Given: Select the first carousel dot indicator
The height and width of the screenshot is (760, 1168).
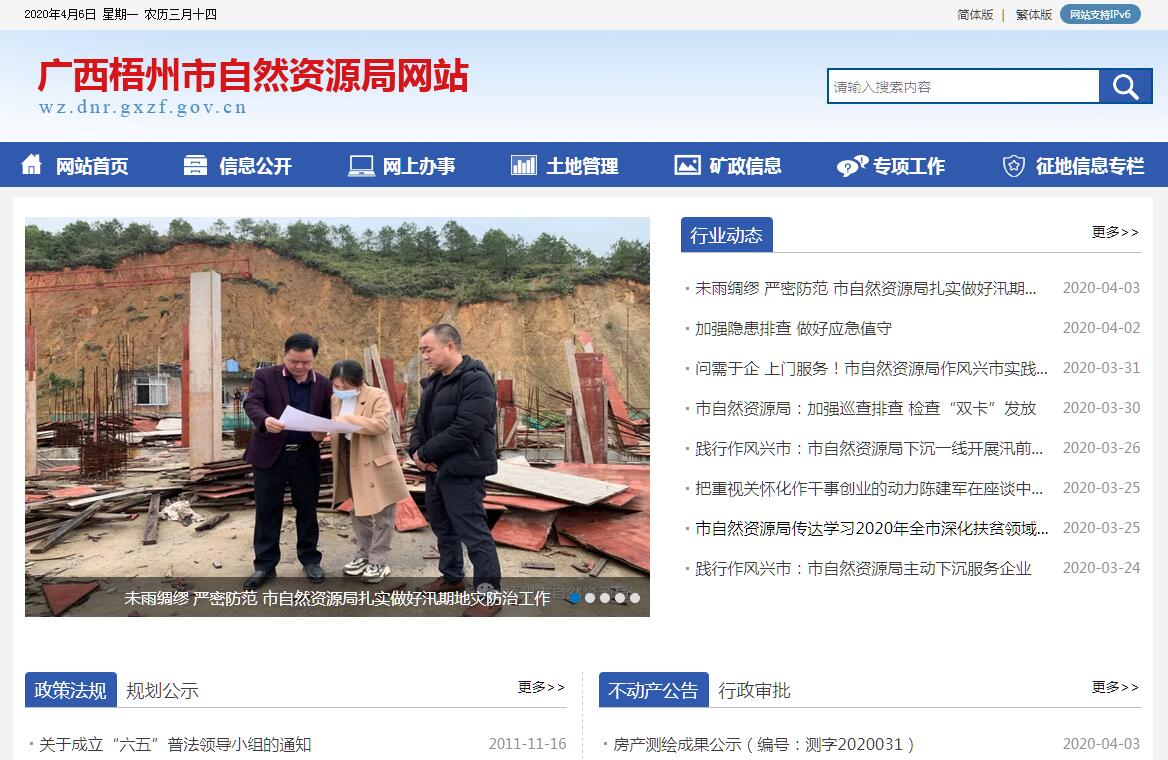Looking at the screenshot, I should point(575,598).
